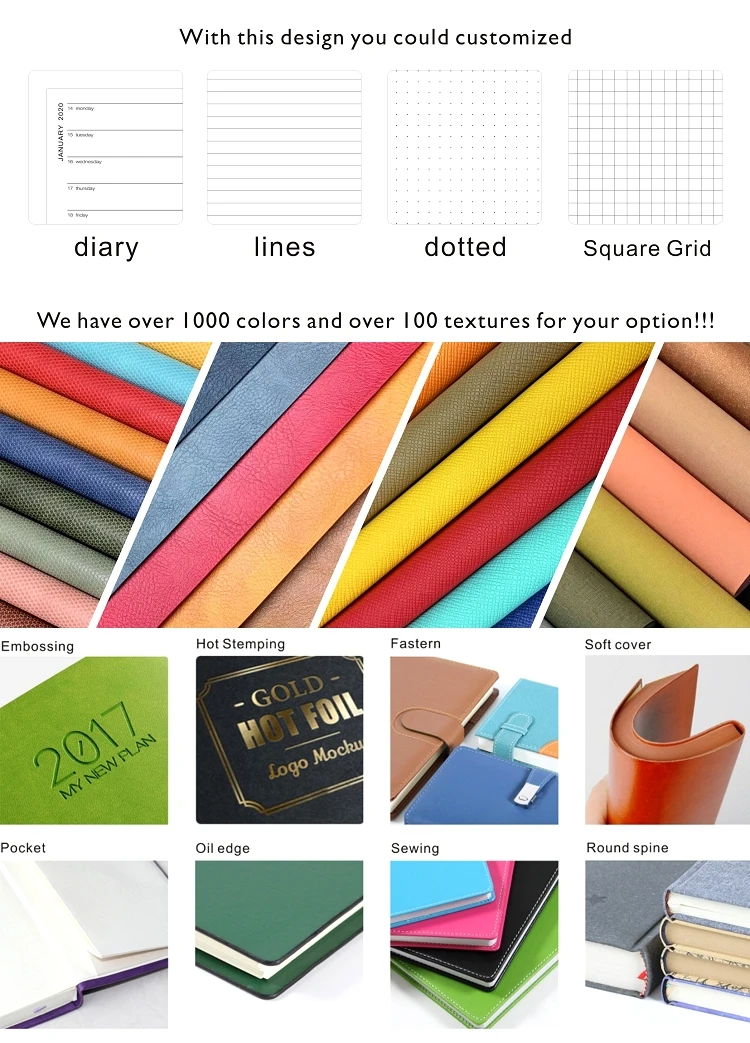Viewport: 750px width, 1043px height.
Task: View the Round spine books image
Action: point(668,945)
